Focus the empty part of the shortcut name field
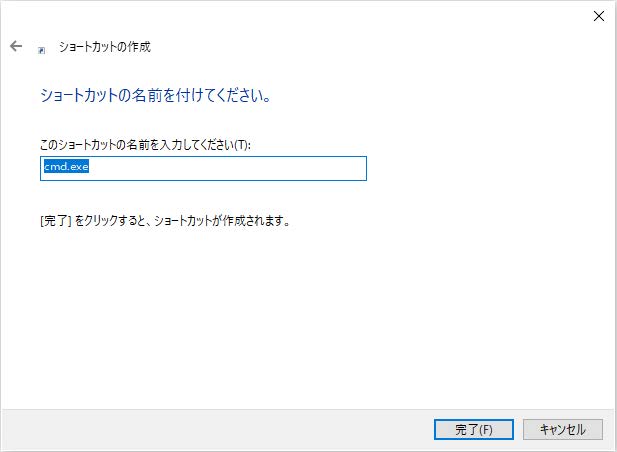 [x=228, y=168]
